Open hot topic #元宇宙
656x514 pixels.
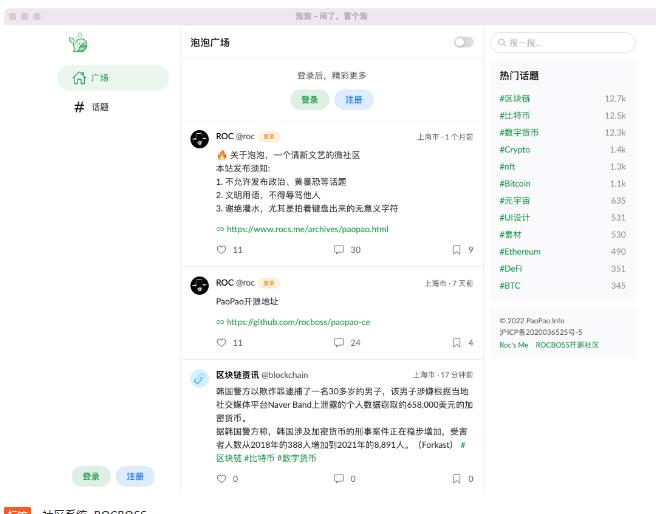coord(515,201)
